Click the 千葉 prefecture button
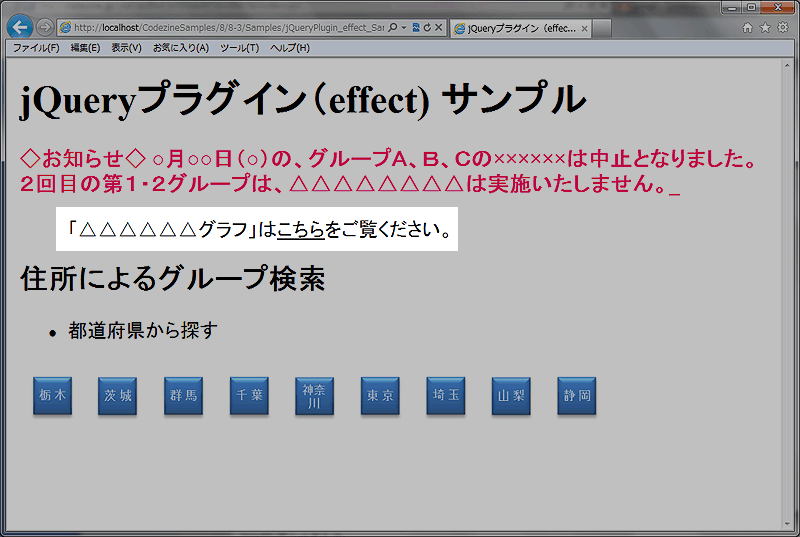Image resolution: width=800 pixels, height=537 pixels. coord(249,396)
